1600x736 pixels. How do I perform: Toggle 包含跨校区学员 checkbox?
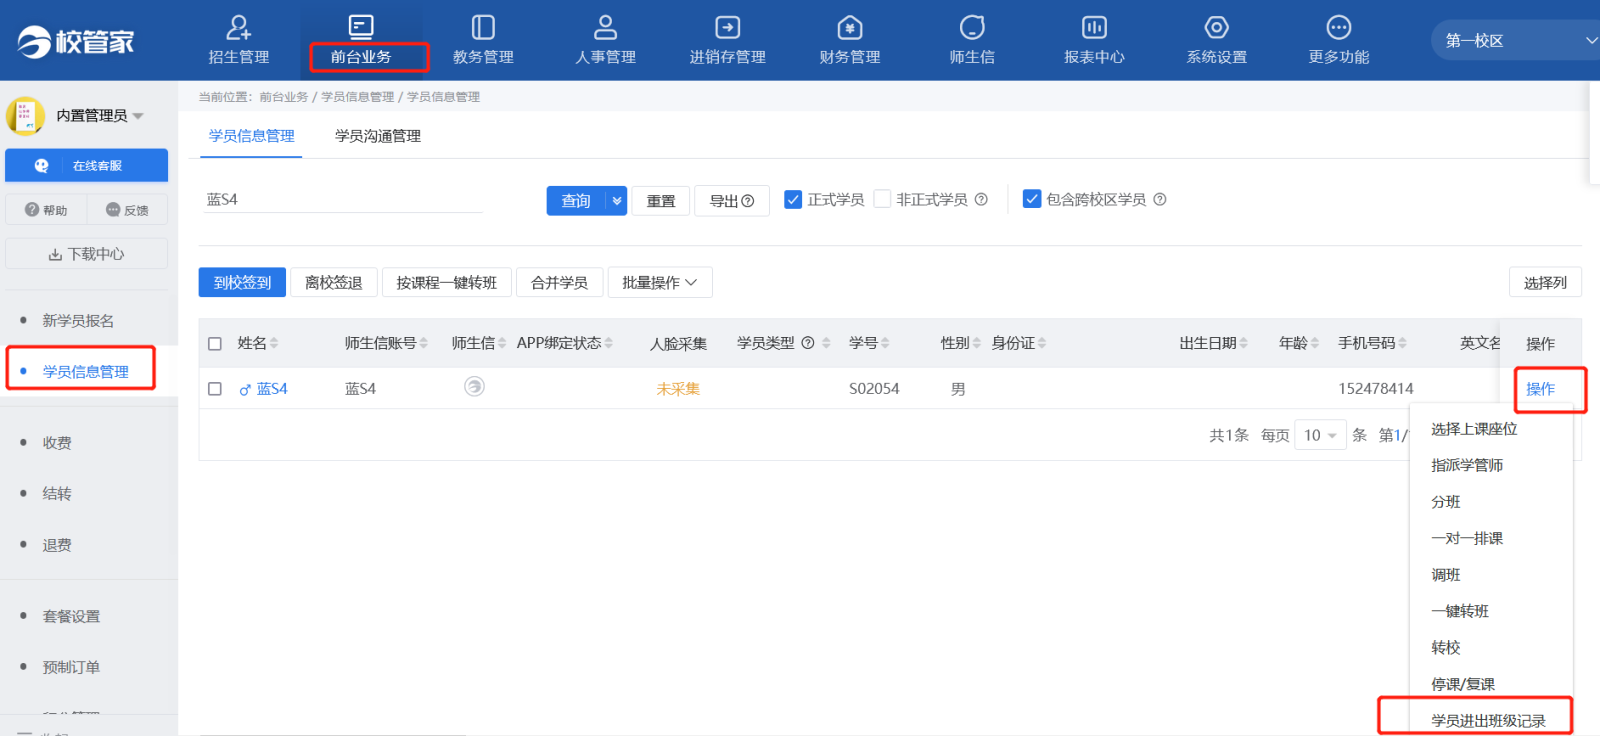coord(1032,199)
